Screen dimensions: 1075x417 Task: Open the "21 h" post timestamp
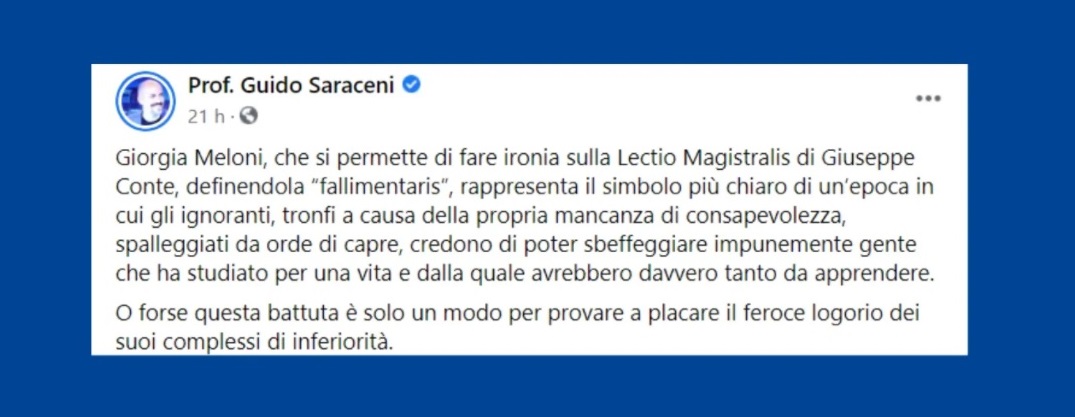tap(206, 117)
